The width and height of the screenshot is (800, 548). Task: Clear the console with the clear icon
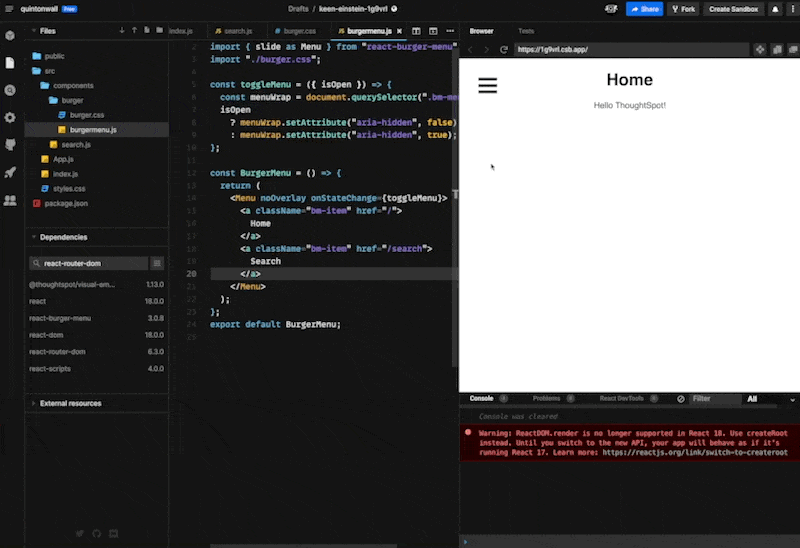pos(681,399)
